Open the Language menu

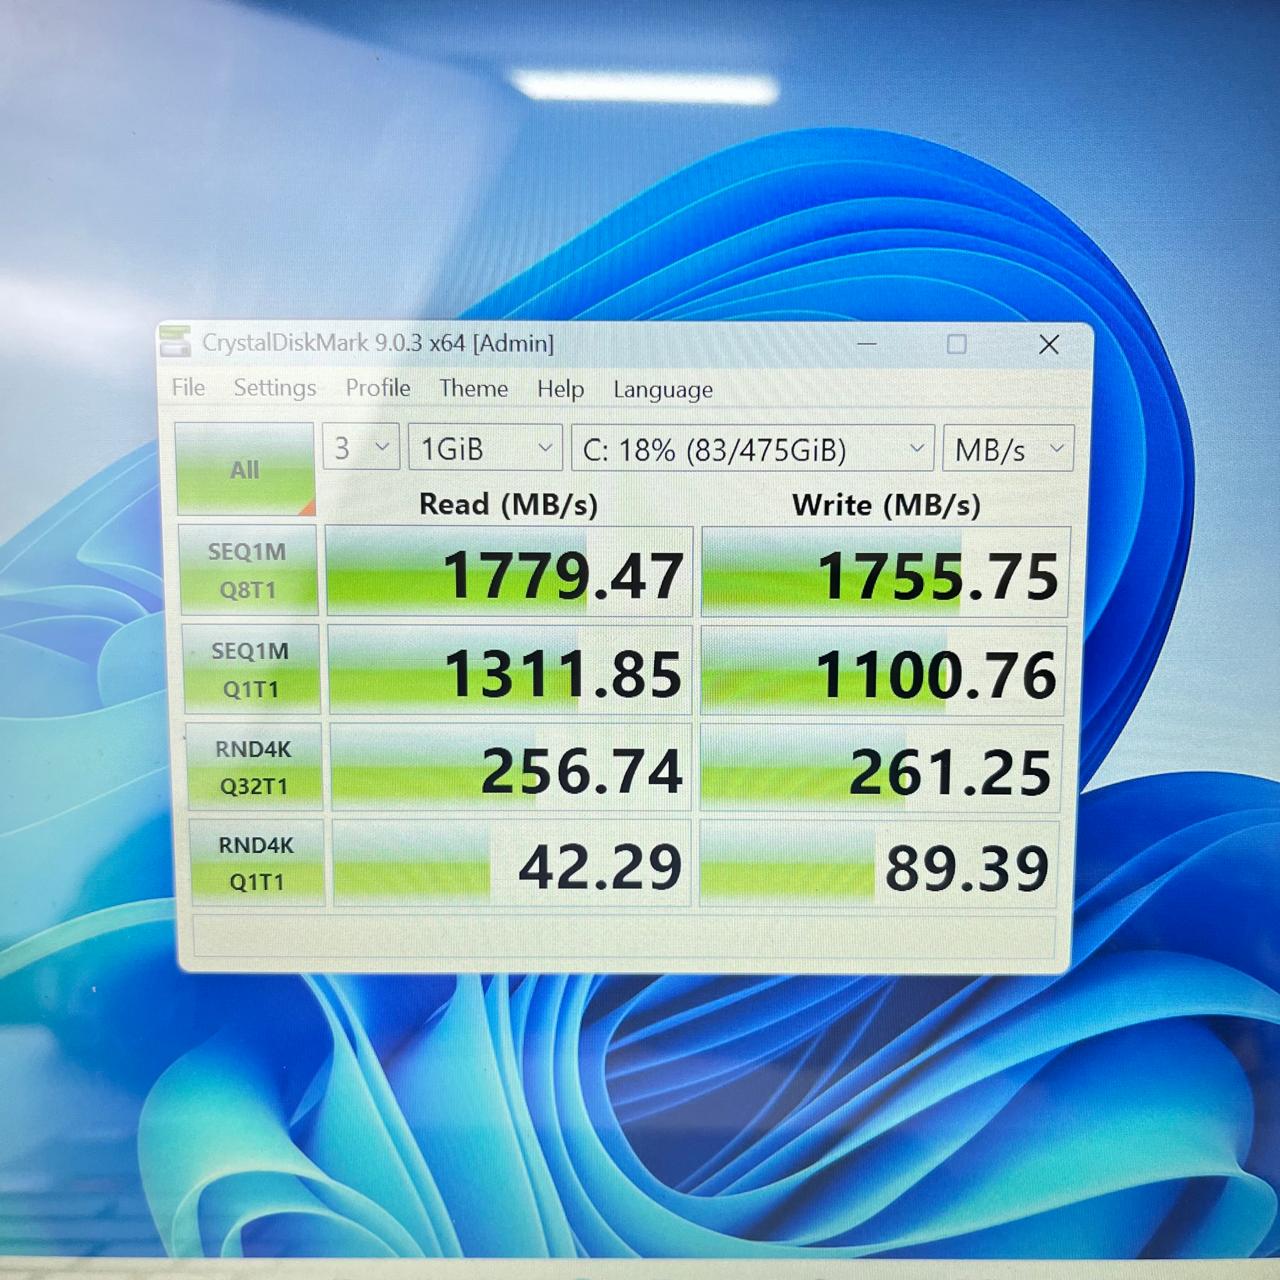point(663,390)
